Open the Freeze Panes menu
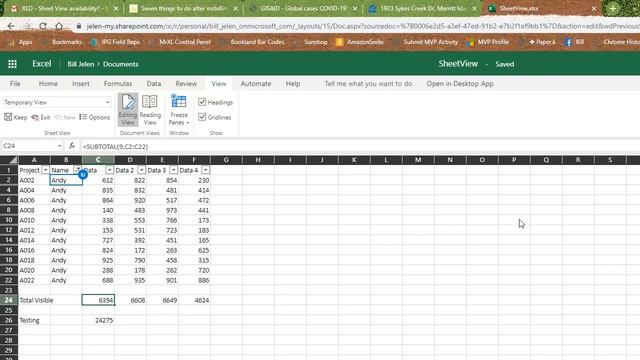640x360 pixels. [x=179, y=109]
